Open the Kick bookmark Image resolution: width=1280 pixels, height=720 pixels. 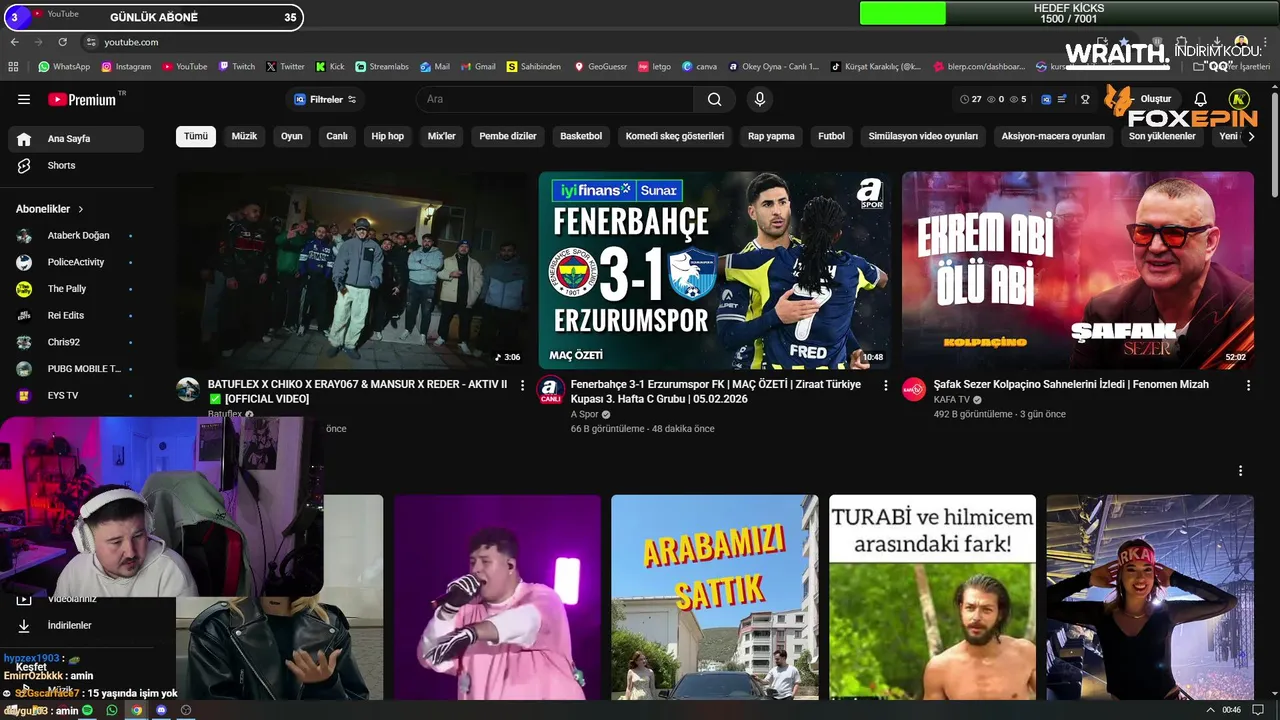pos(330,67)
